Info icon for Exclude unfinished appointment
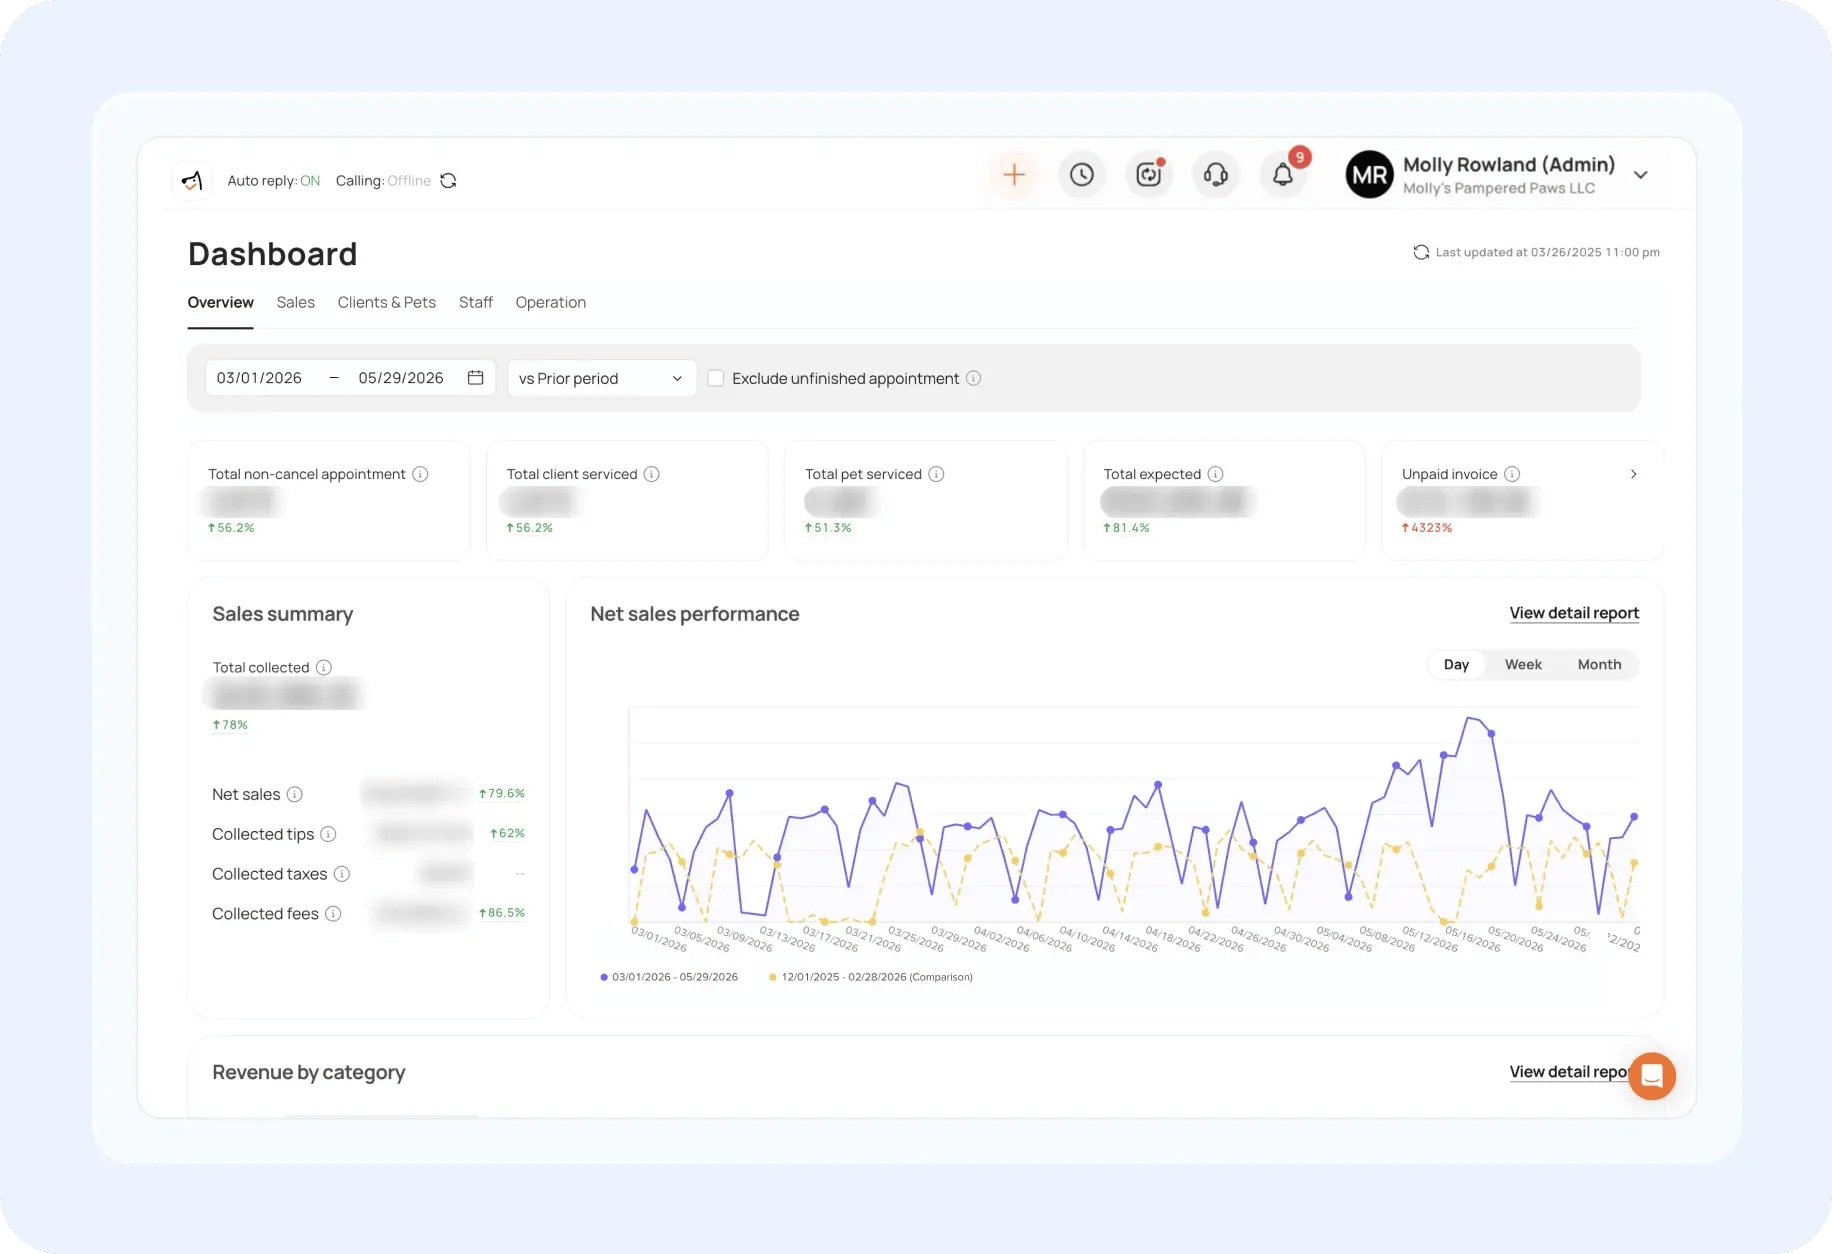Screen dimensions: 1832x1254 pyautogui.click(x=974, y=378)
